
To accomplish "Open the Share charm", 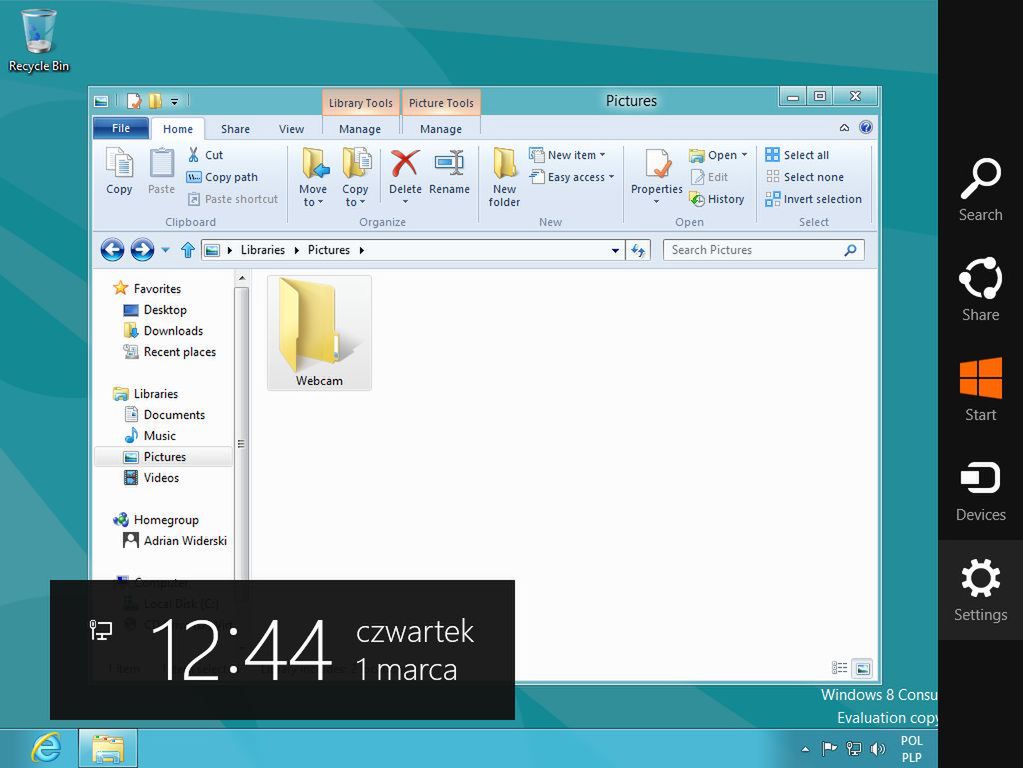I will coord(981,290).
